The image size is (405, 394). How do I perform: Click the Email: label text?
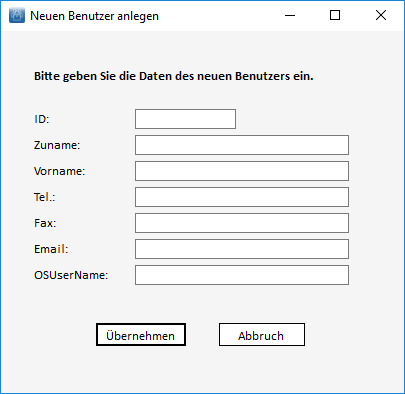tap(51, 249)
